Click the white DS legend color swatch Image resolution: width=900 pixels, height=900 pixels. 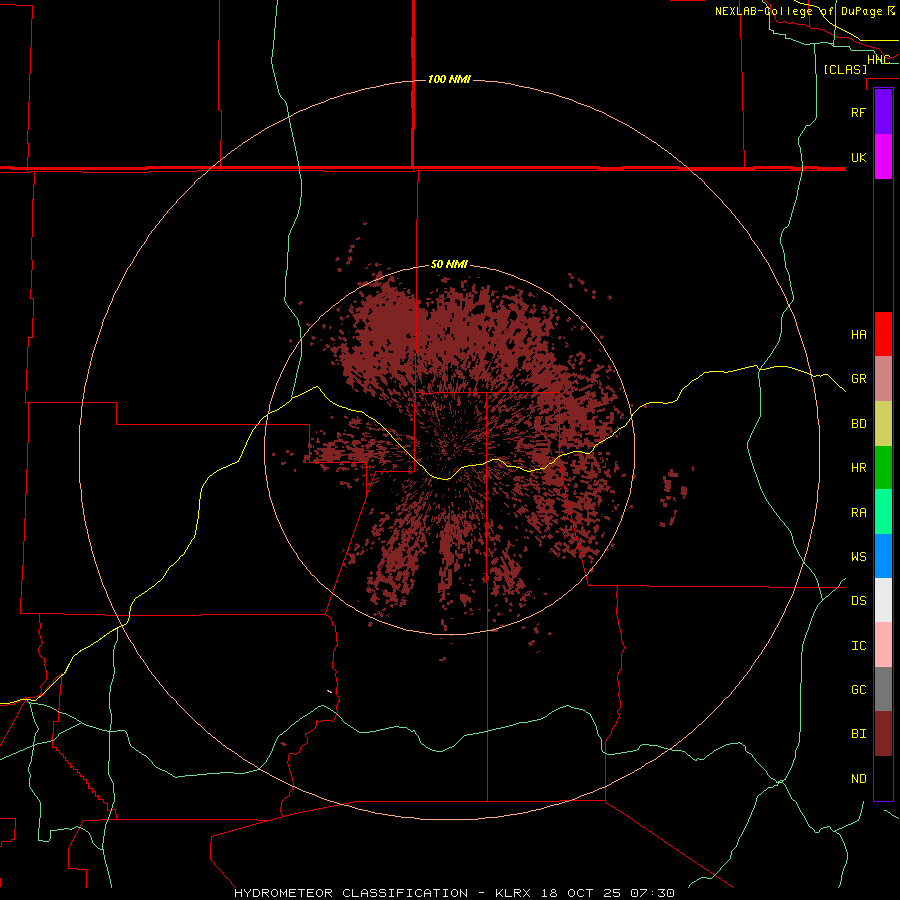click(x=883, y=600)
